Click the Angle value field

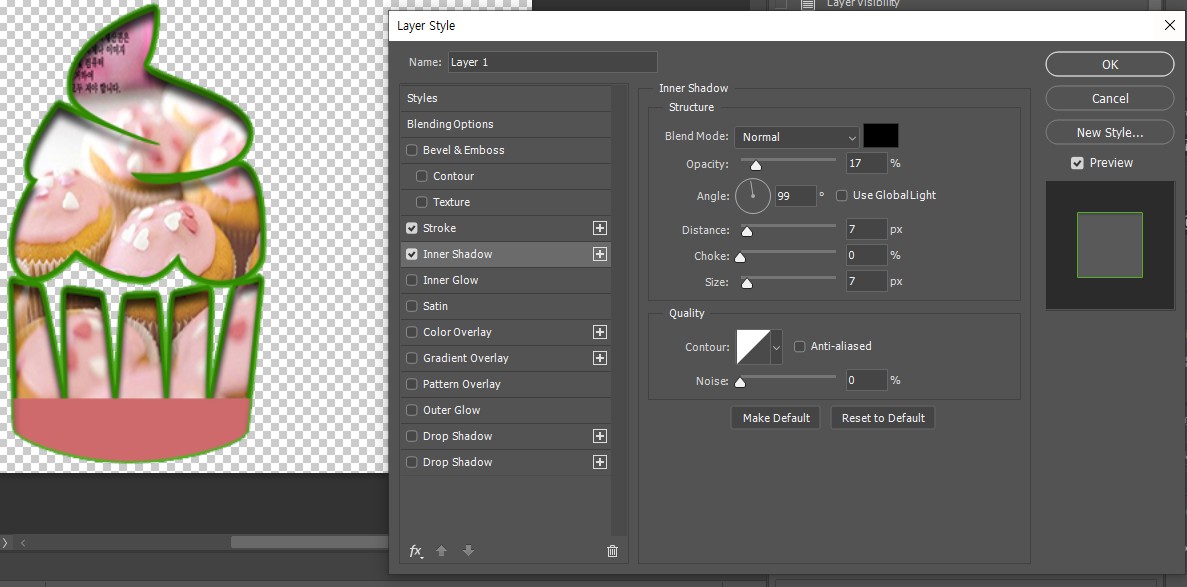tap(795, 196)
